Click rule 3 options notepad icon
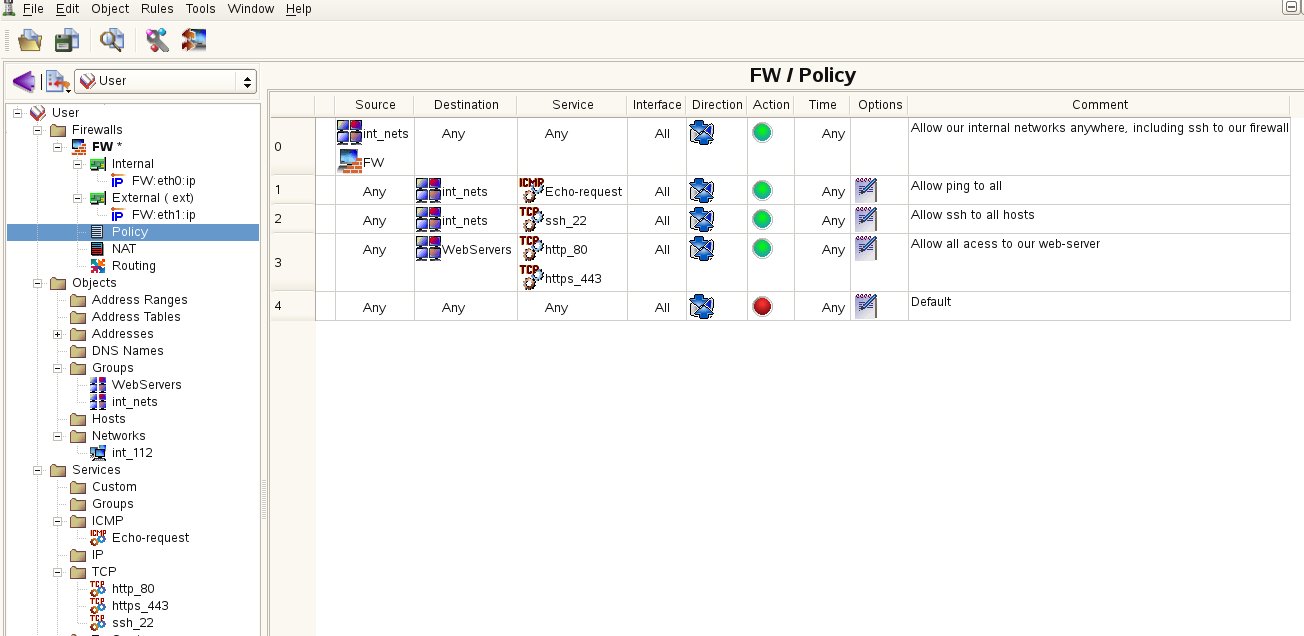The height and width of the screenshot is (636, 1304). click(x=866, y=248)
